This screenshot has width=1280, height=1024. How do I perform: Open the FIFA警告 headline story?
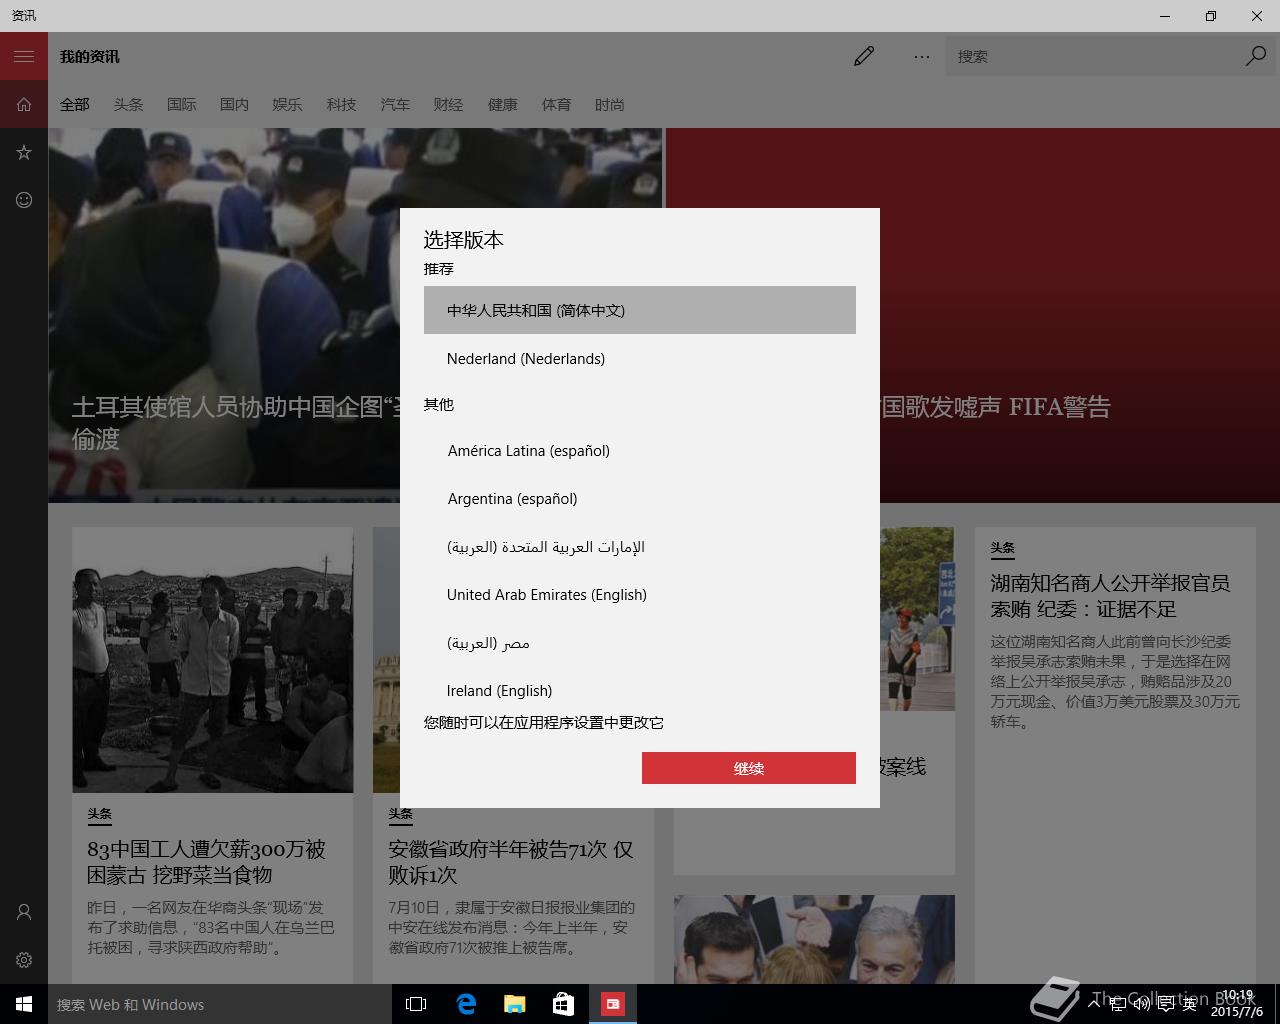(995, 407)
